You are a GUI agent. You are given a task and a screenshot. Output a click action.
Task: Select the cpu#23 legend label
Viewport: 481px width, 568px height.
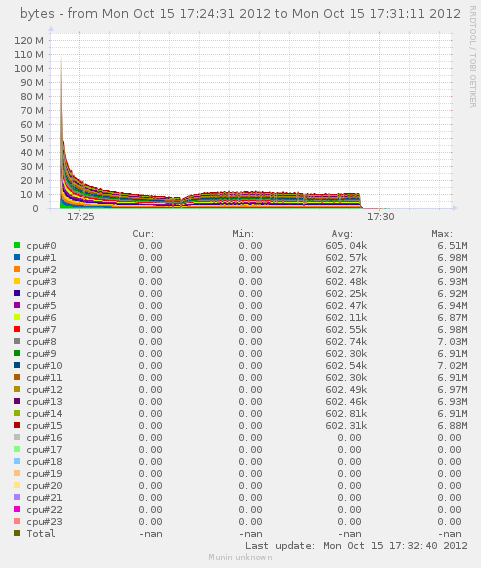[x=44, y=522]
